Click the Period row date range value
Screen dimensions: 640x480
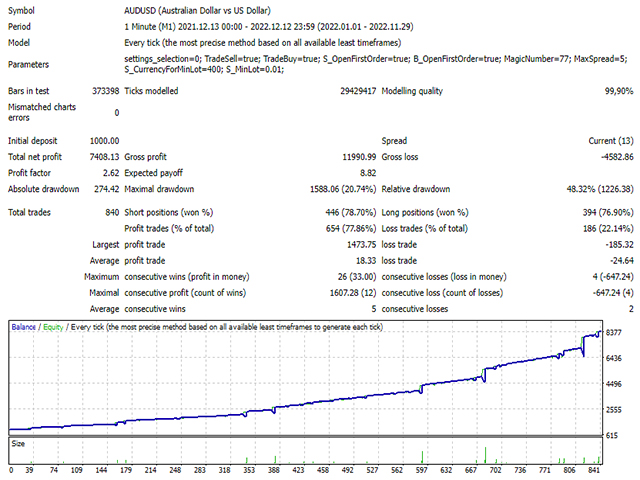(x=269, y=27)
